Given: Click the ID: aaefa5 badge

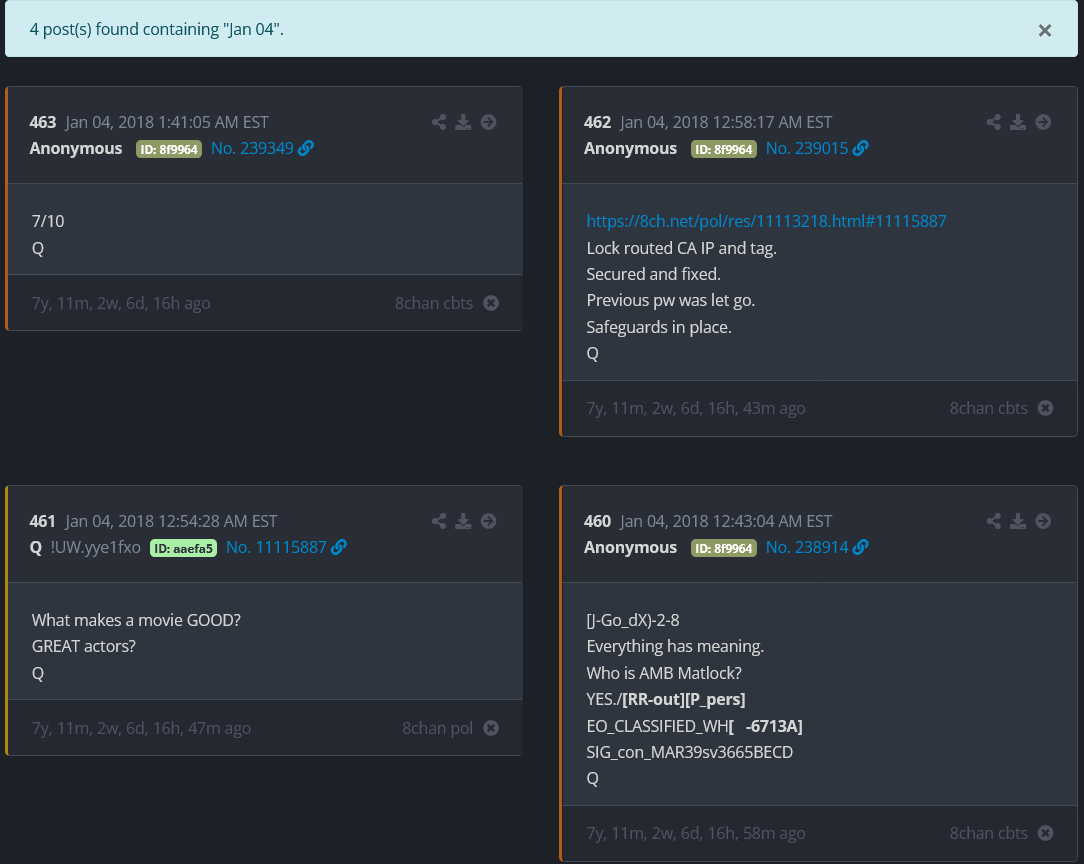Looking at the screenshot, I should pos(183,548).
